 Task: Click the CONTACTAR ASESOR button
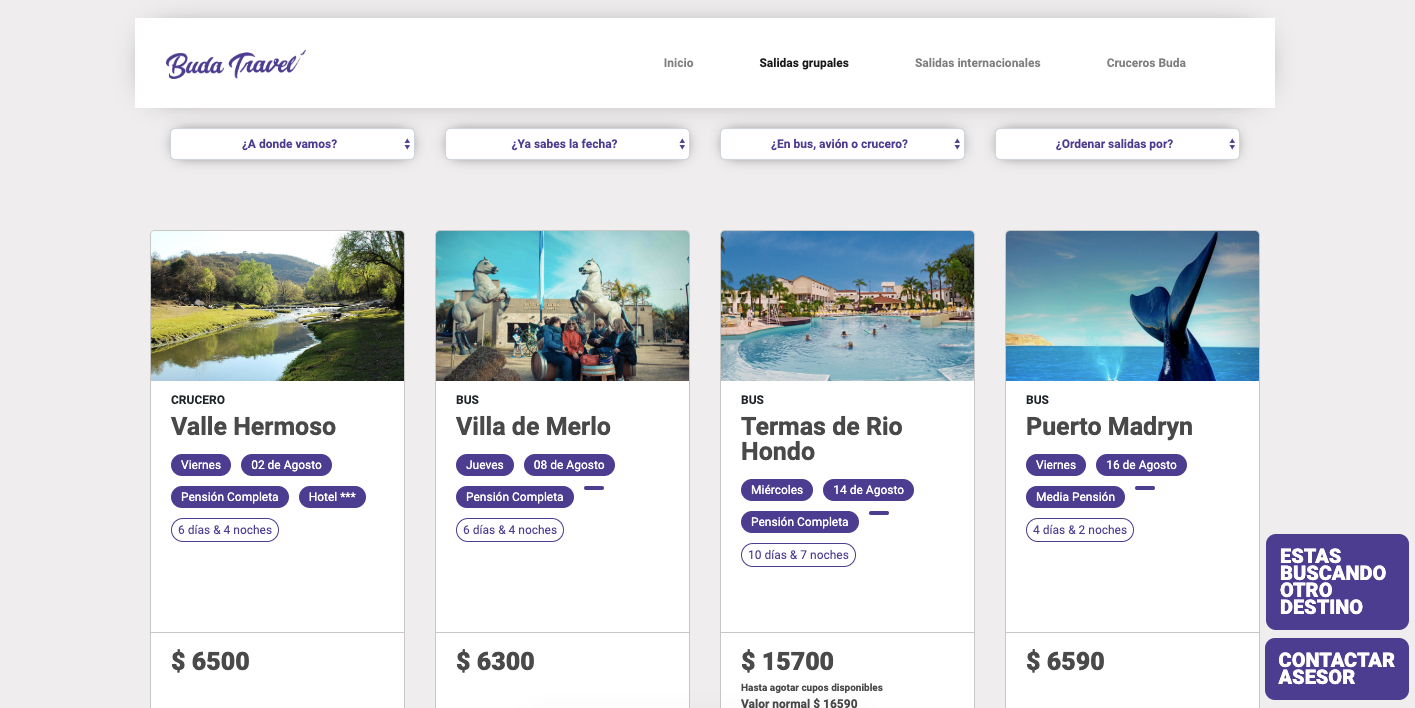click(1337, 669)
